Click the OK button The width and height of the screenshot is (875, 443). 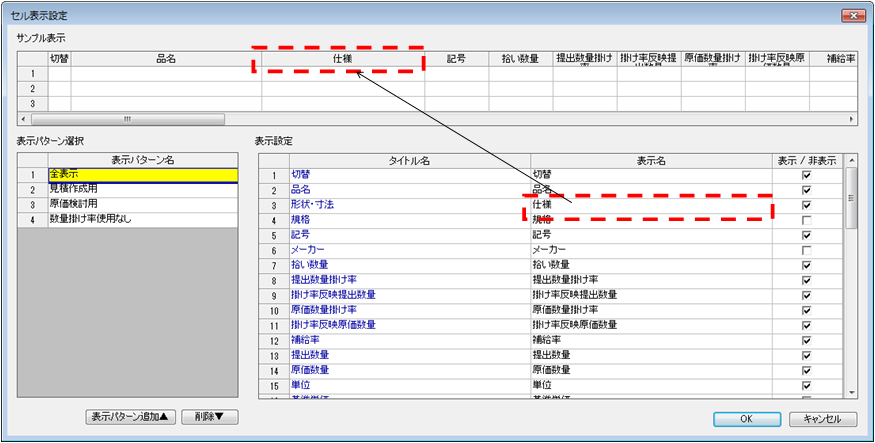click(x=747, y=419)
